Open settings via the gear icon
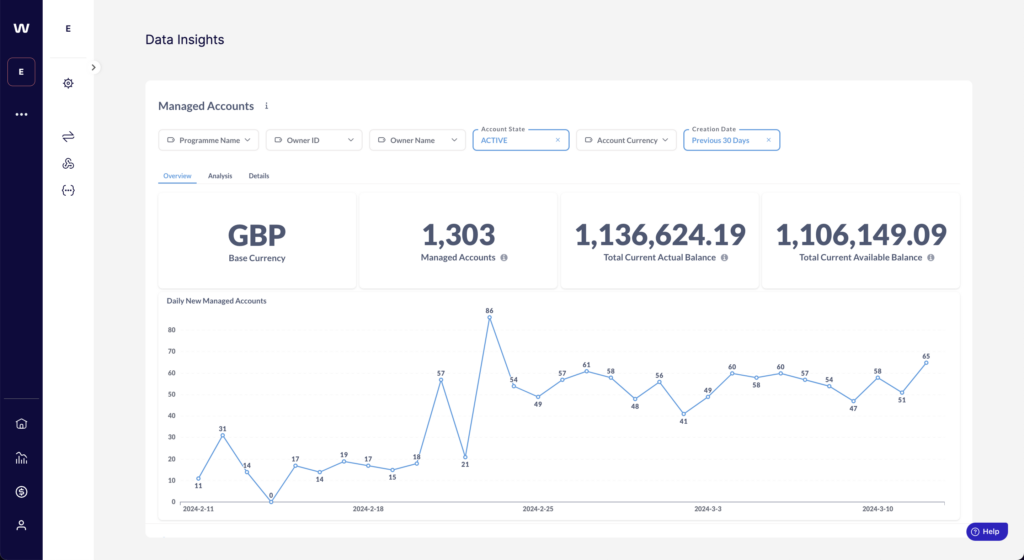This screenshot has width=1024, height=560. [68, 83]
